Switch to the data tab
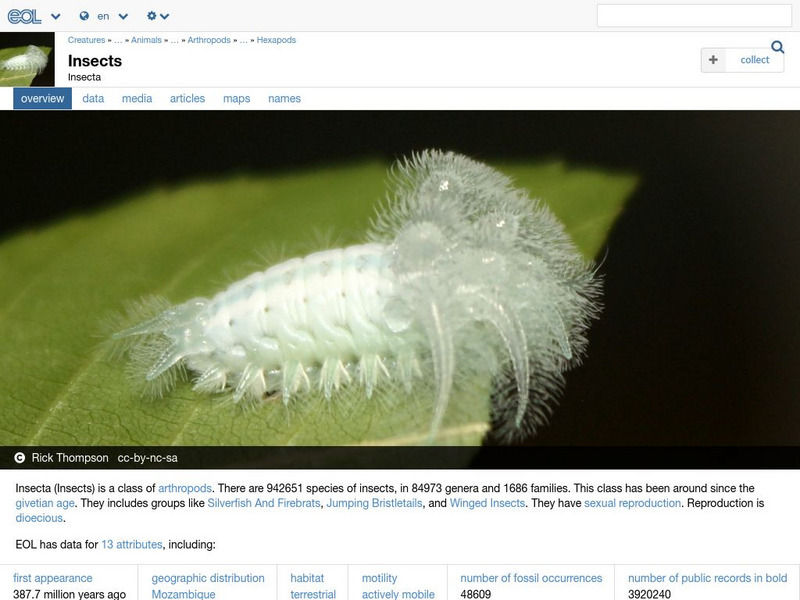800x600 pixels. [91, 98]
